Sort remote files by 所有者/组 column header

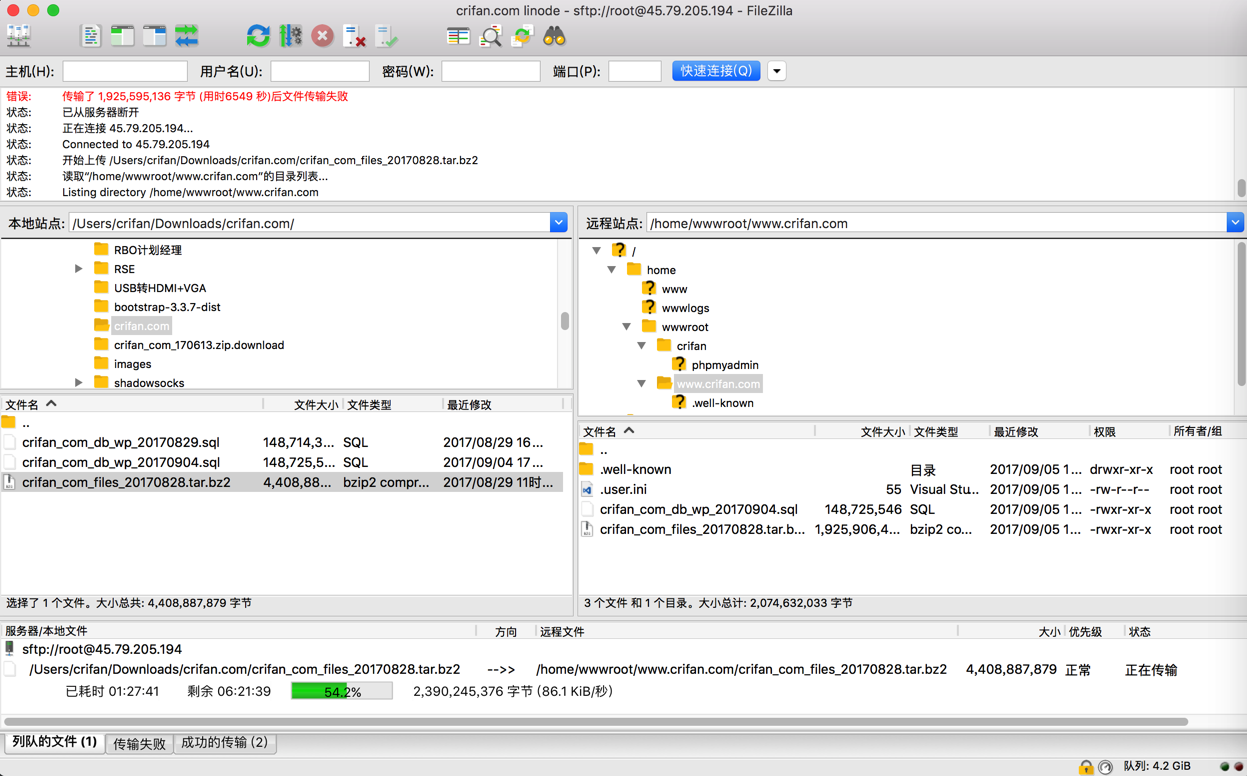coord(1206,431)
